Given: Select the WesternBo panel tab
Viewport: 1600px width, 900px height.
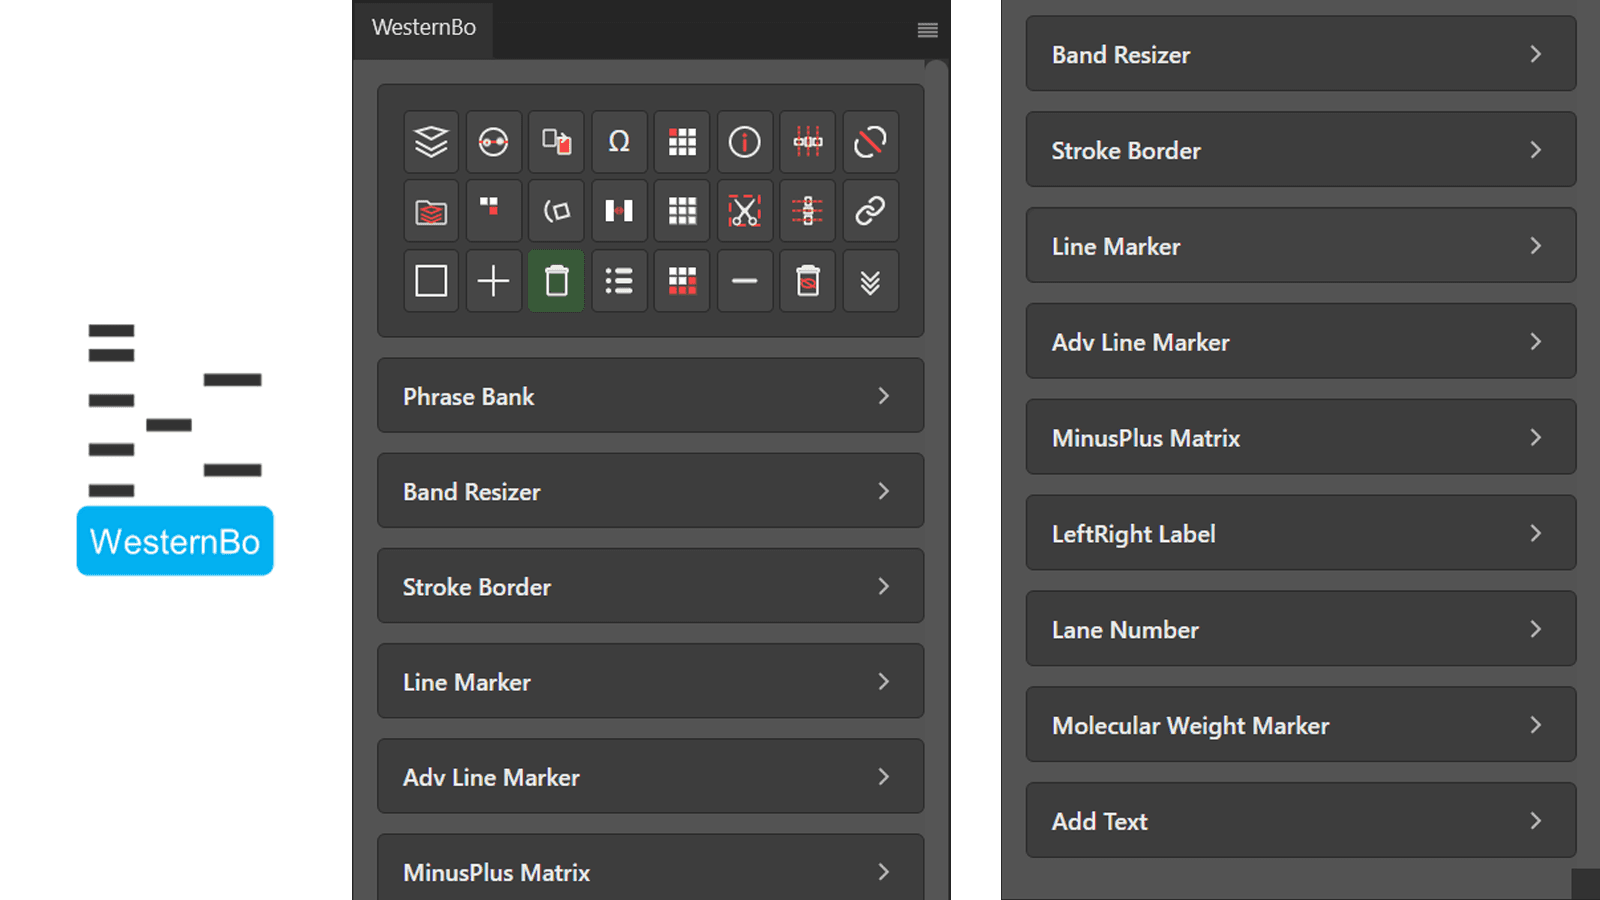Looking at the screenshot, I should click(423, 28).
